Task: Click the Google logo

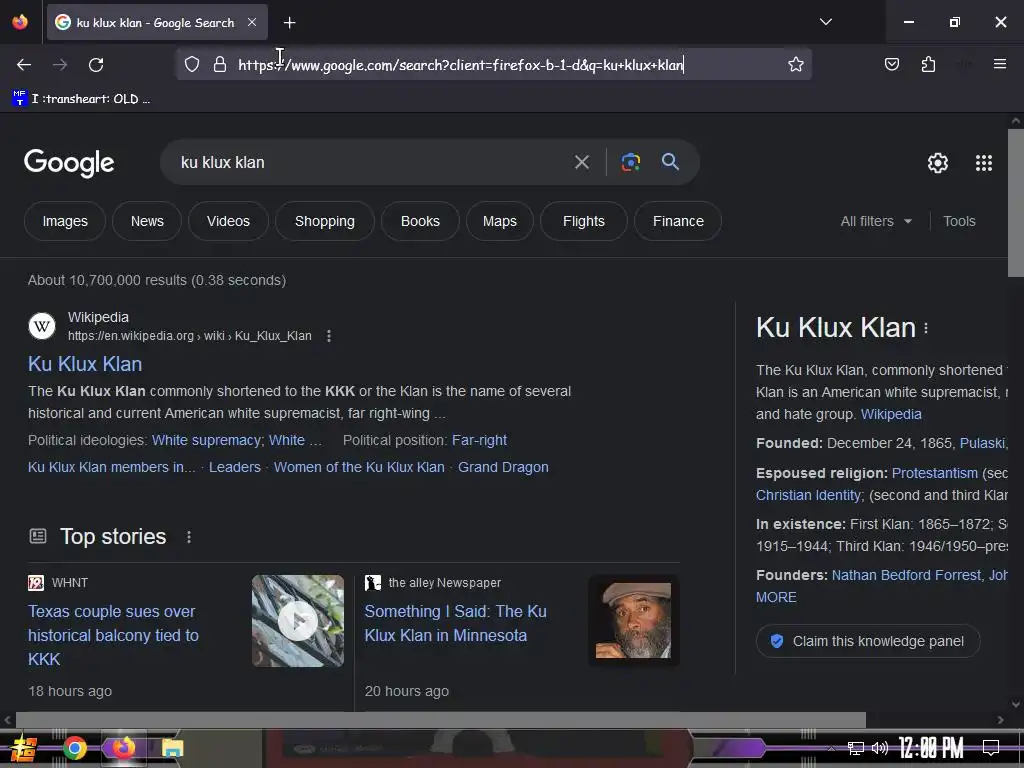Action: [x=69, y=163]
